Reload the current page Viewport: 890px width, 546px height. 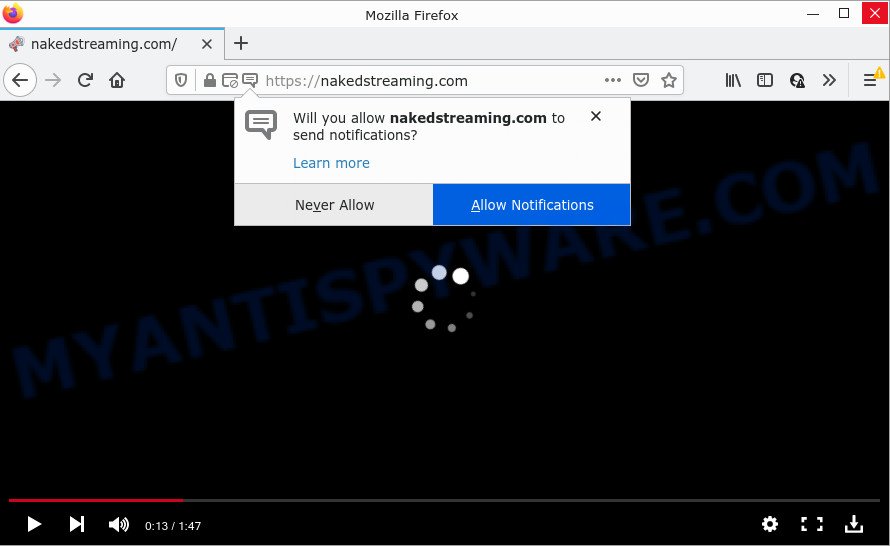(x=85, y=81)
